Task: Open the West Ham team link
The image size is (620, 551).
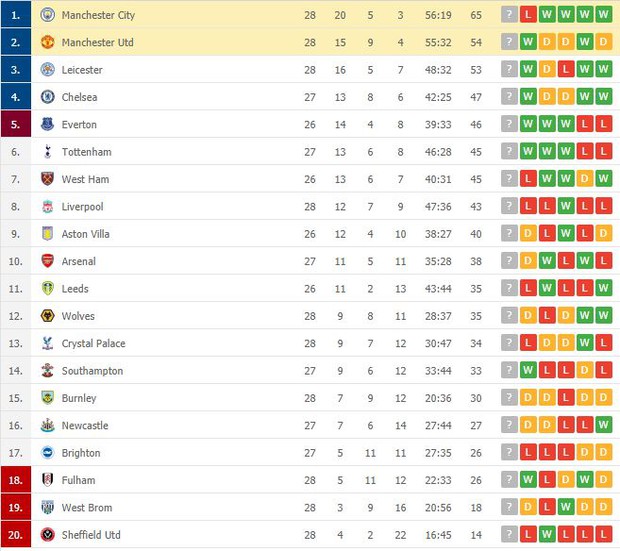Action: (x=85, y=180)
